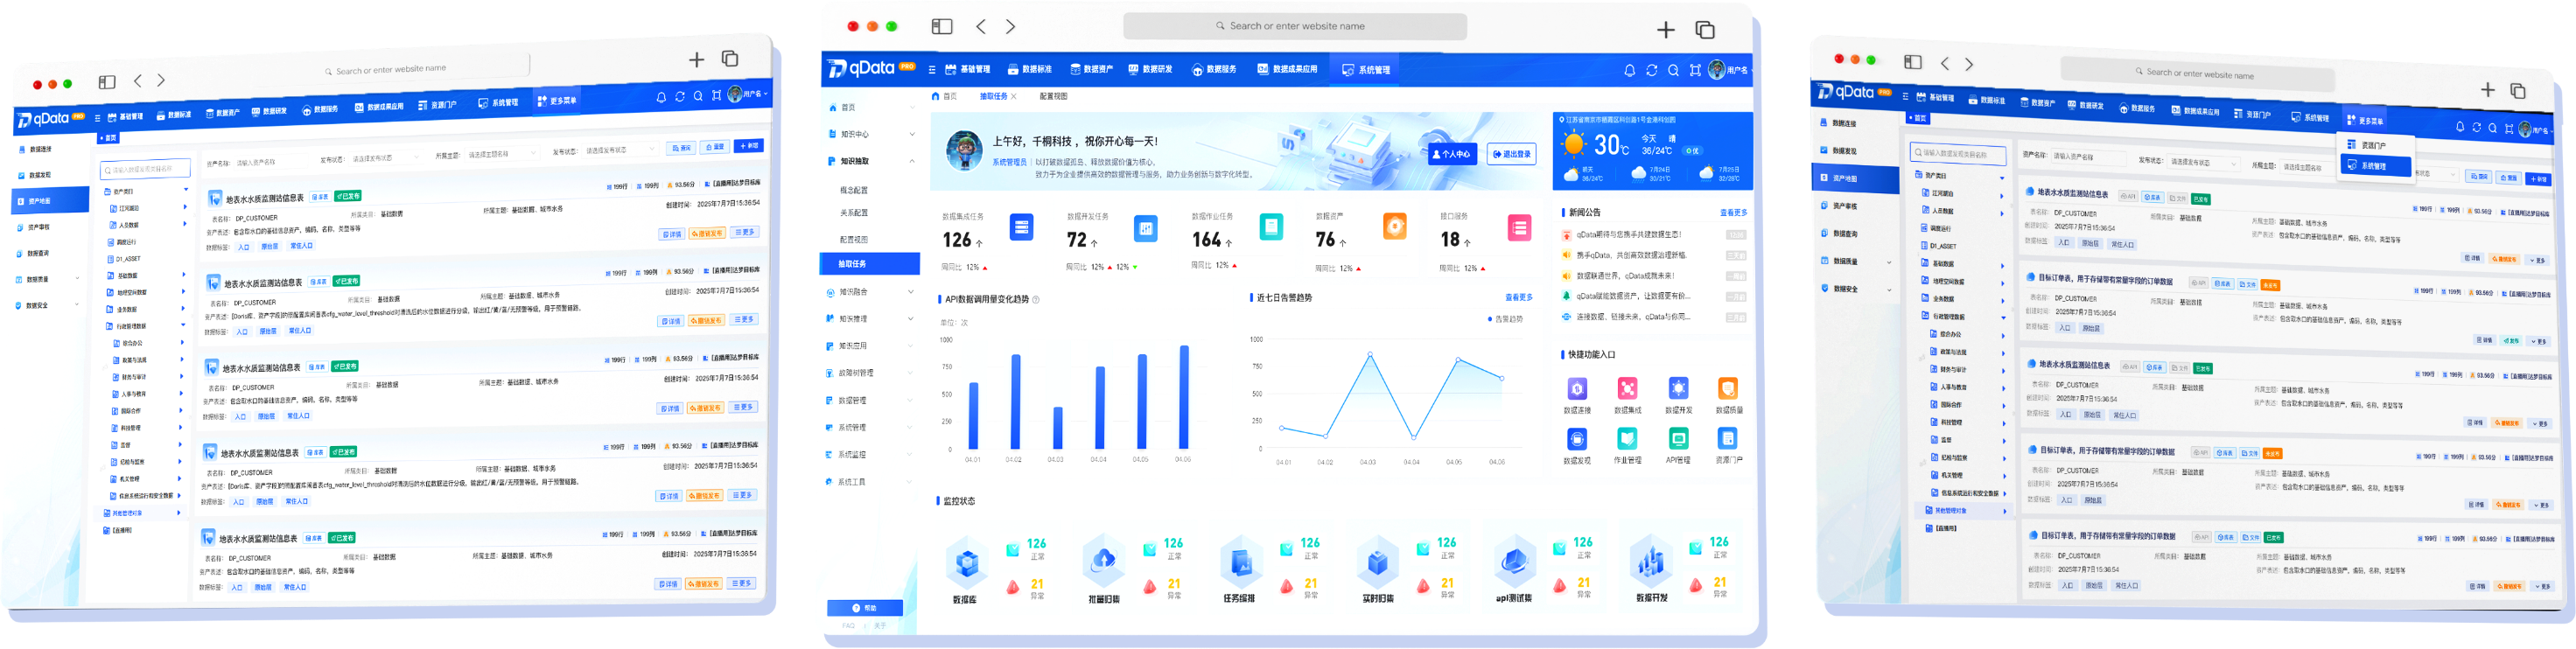Open 数据标准 menu in center window

(x=1030, y=70)
